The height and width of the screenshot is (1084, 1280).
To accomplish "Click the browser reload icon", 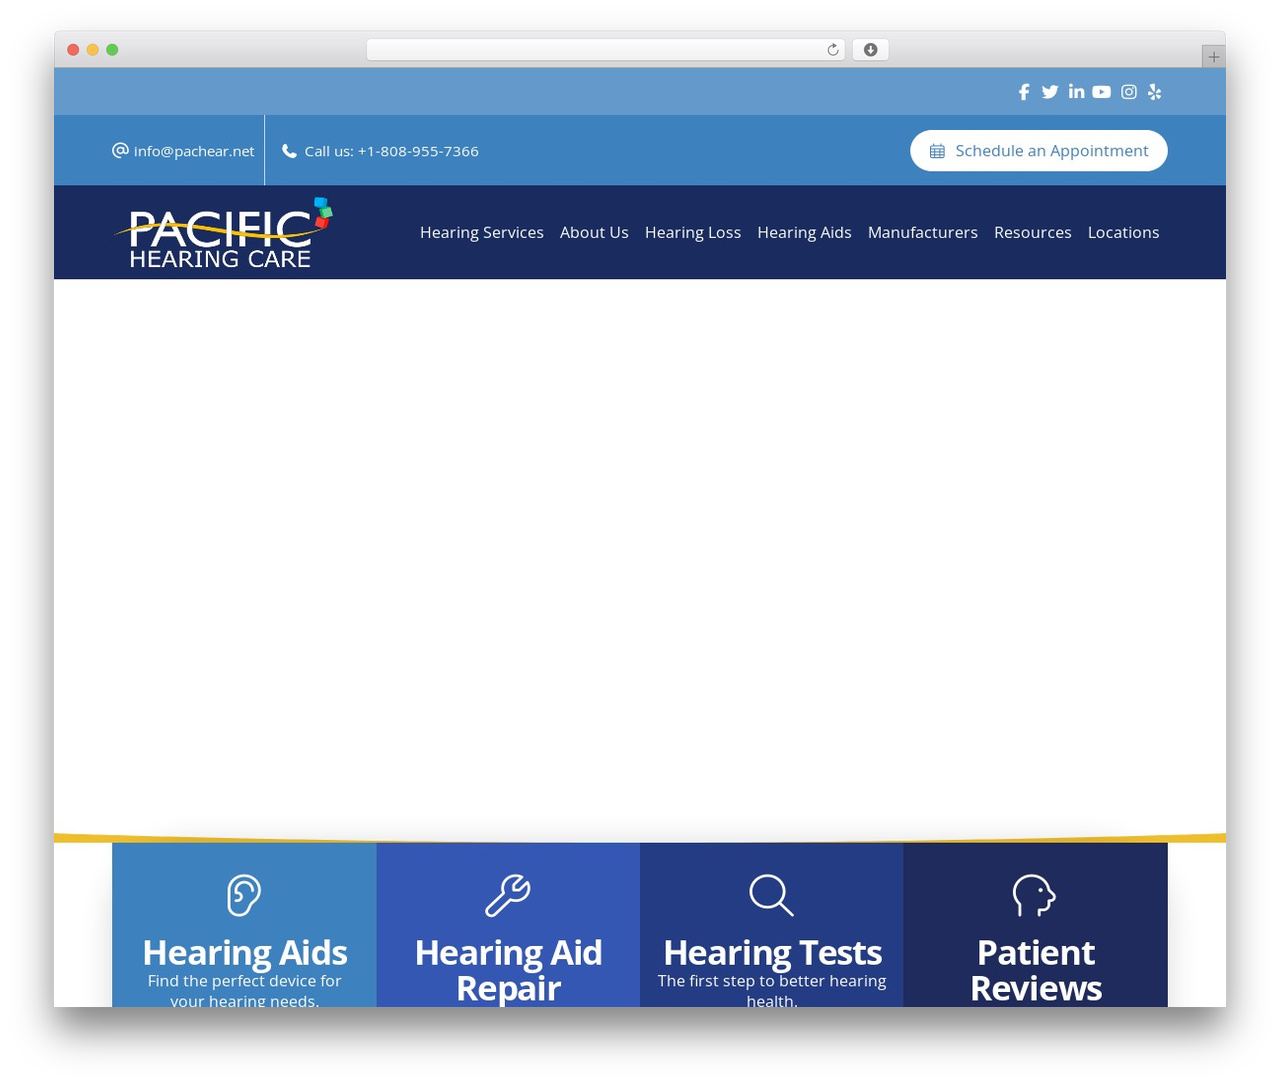I will tap(832, 50).
